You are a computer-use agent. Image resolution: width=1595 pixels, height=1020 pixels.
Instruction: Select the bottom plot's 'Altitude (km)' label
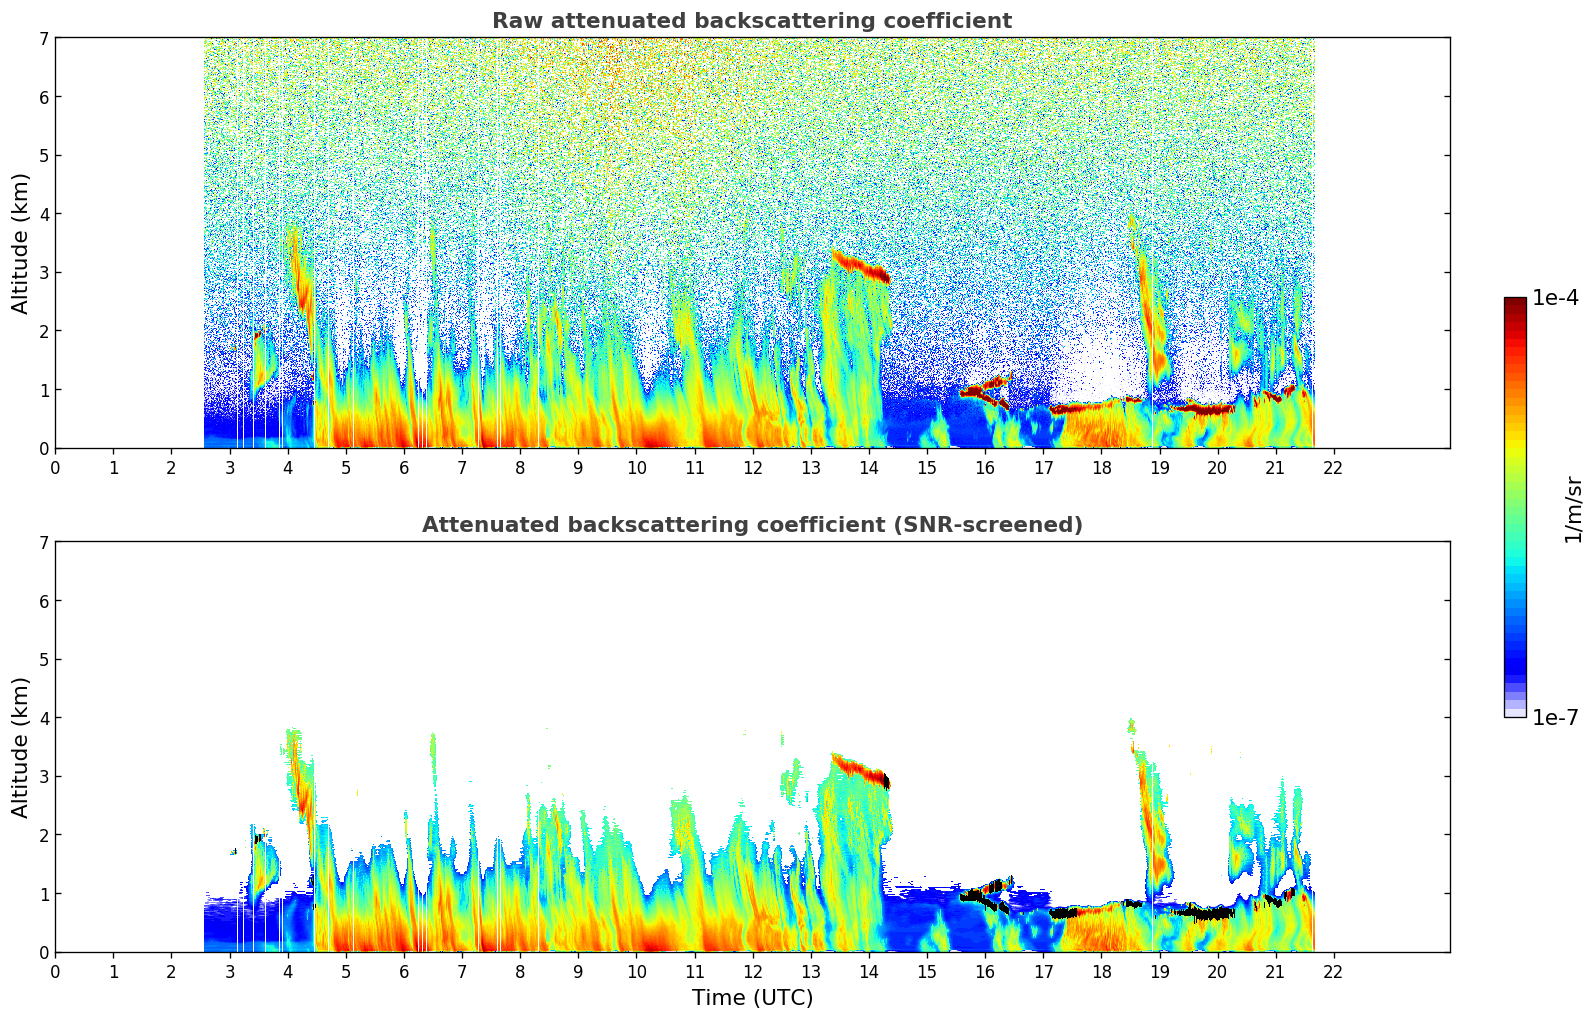pos(21,747)
